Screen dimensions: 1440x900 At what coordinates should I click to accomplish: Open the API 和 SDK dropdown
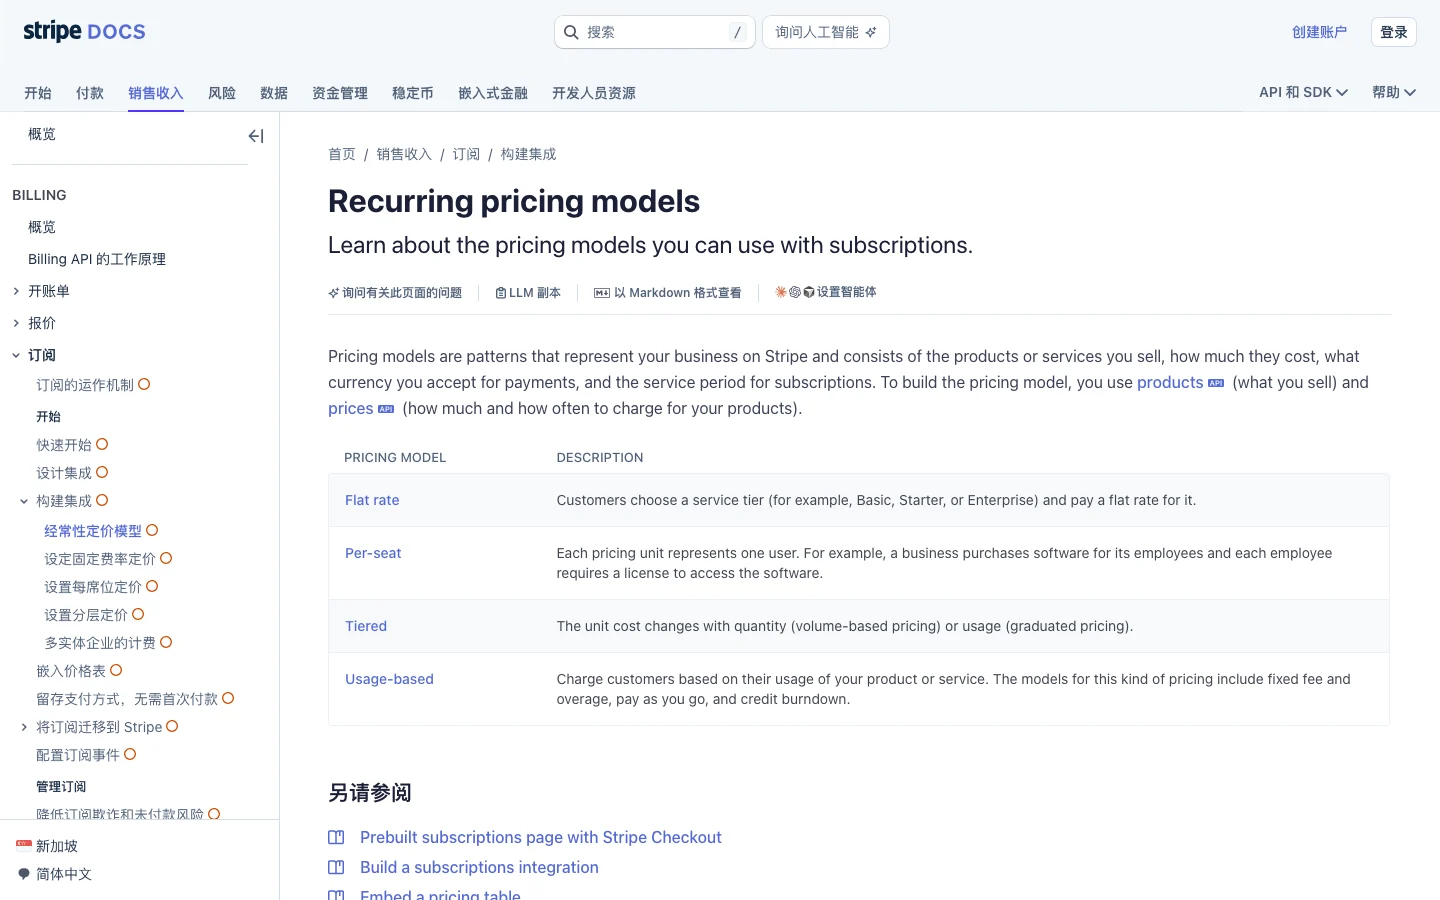(1303, 92)
